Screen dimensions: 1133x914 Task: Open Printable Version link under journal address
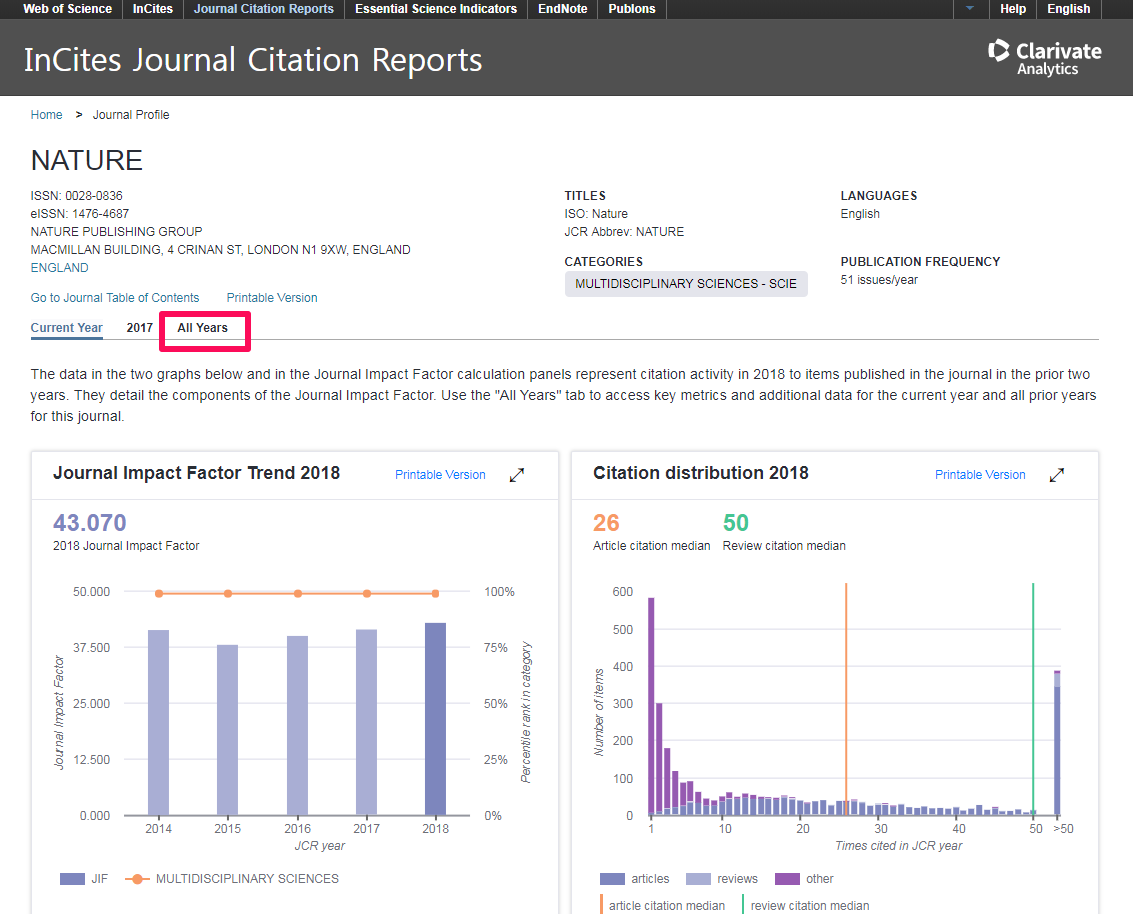click(x=272, y=298)
